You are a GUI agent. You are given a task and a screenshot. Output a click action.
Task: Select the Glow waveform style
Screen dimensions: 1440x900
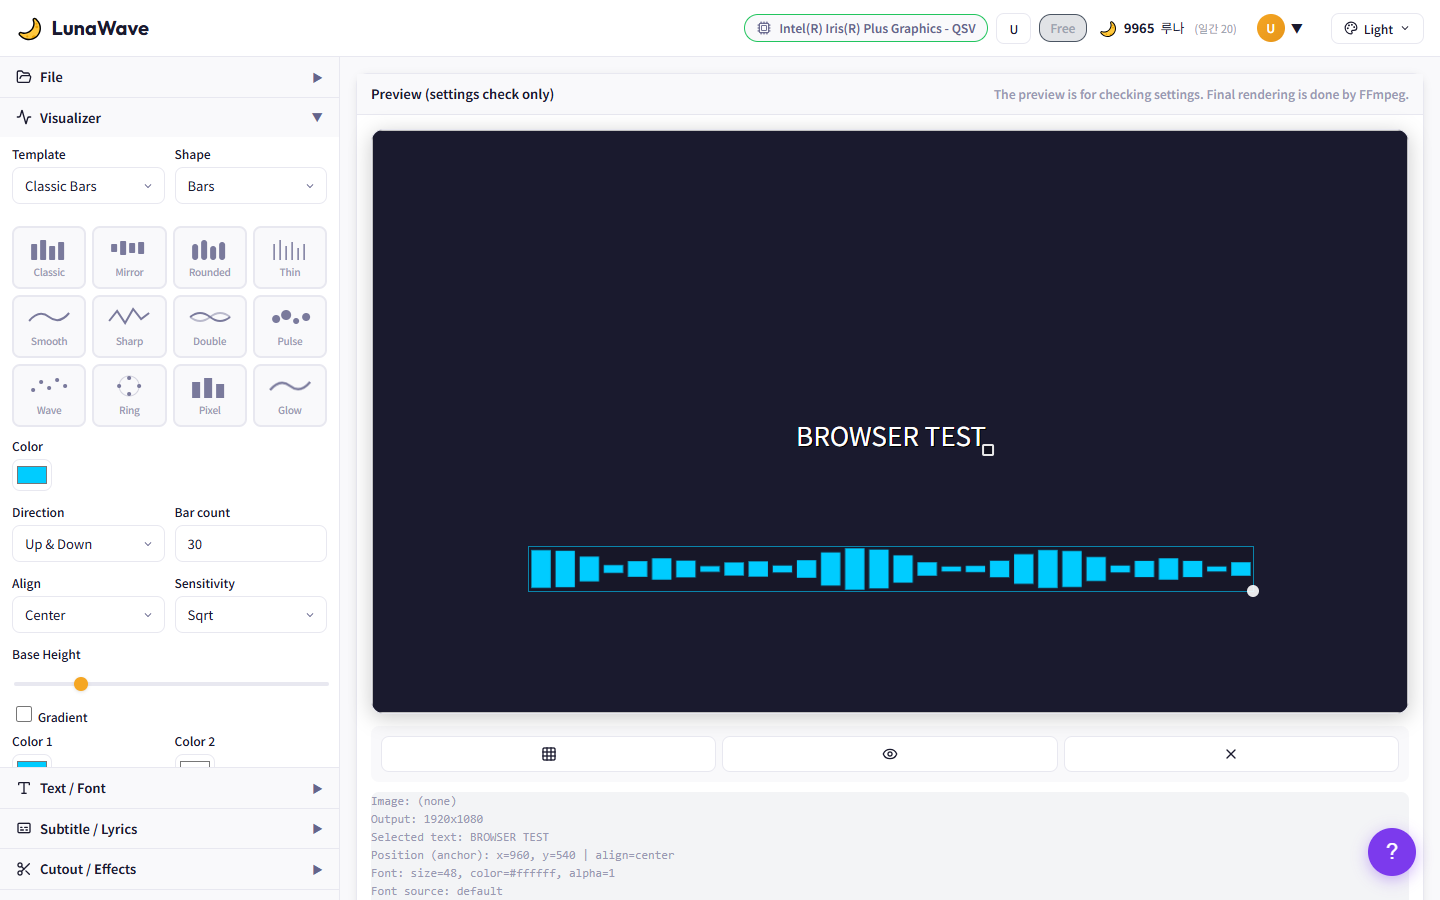pos(289,395)
